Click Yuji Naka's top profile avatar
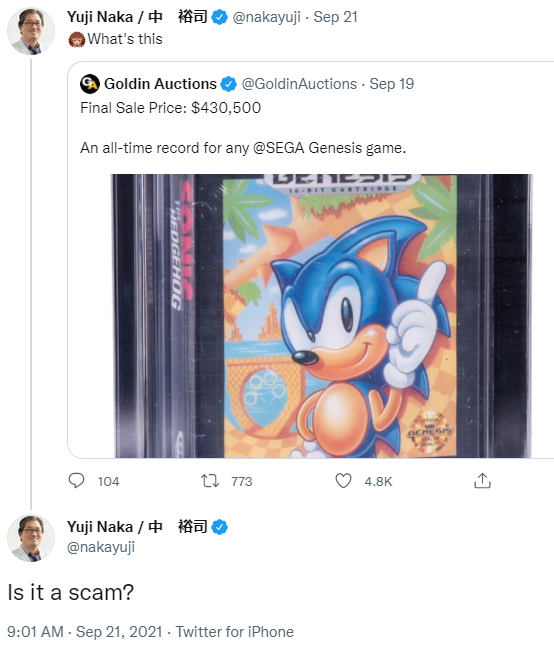This screenshot has height=647, width=554. 31,31
